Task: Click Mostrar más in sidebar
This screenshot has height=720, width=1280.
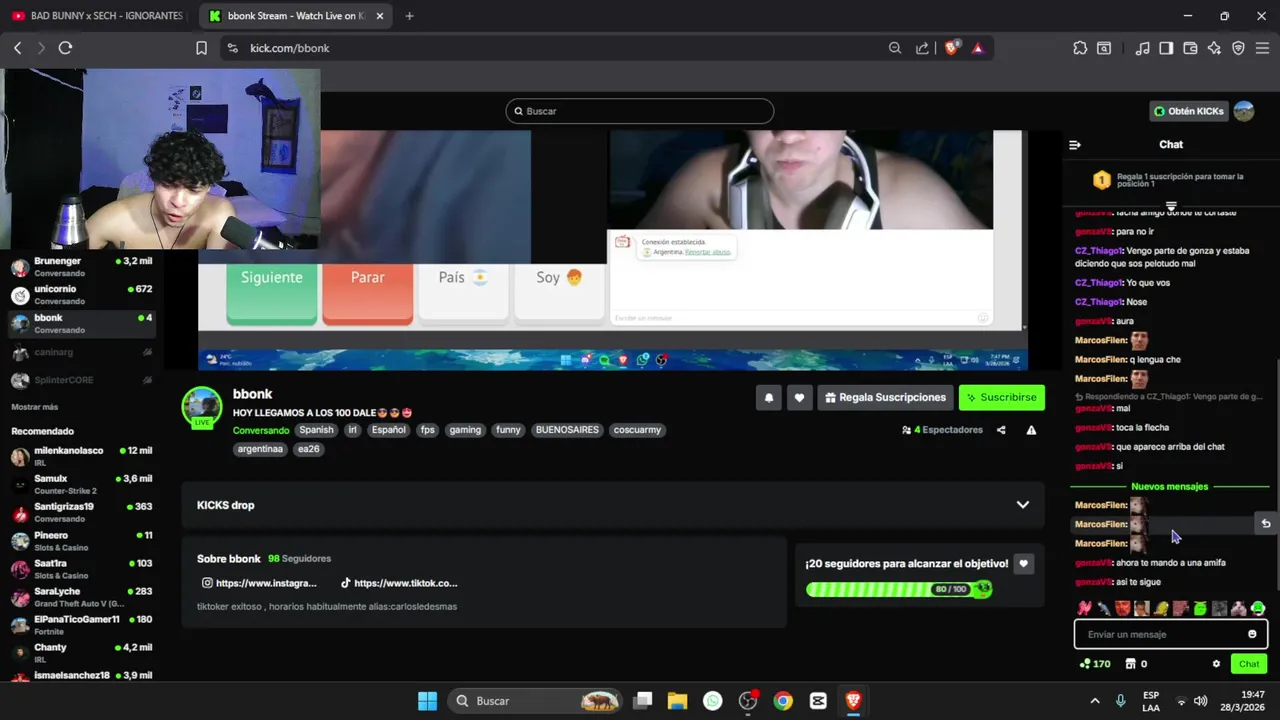Action: [x=35, y=407]
